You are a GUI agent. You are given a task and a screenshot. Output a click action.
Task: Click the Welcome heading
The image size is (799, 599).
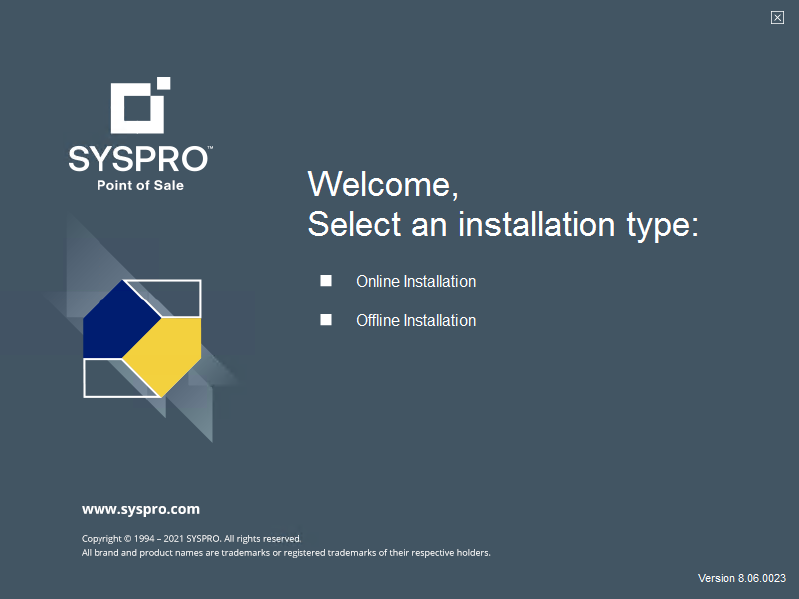point(383,185)
